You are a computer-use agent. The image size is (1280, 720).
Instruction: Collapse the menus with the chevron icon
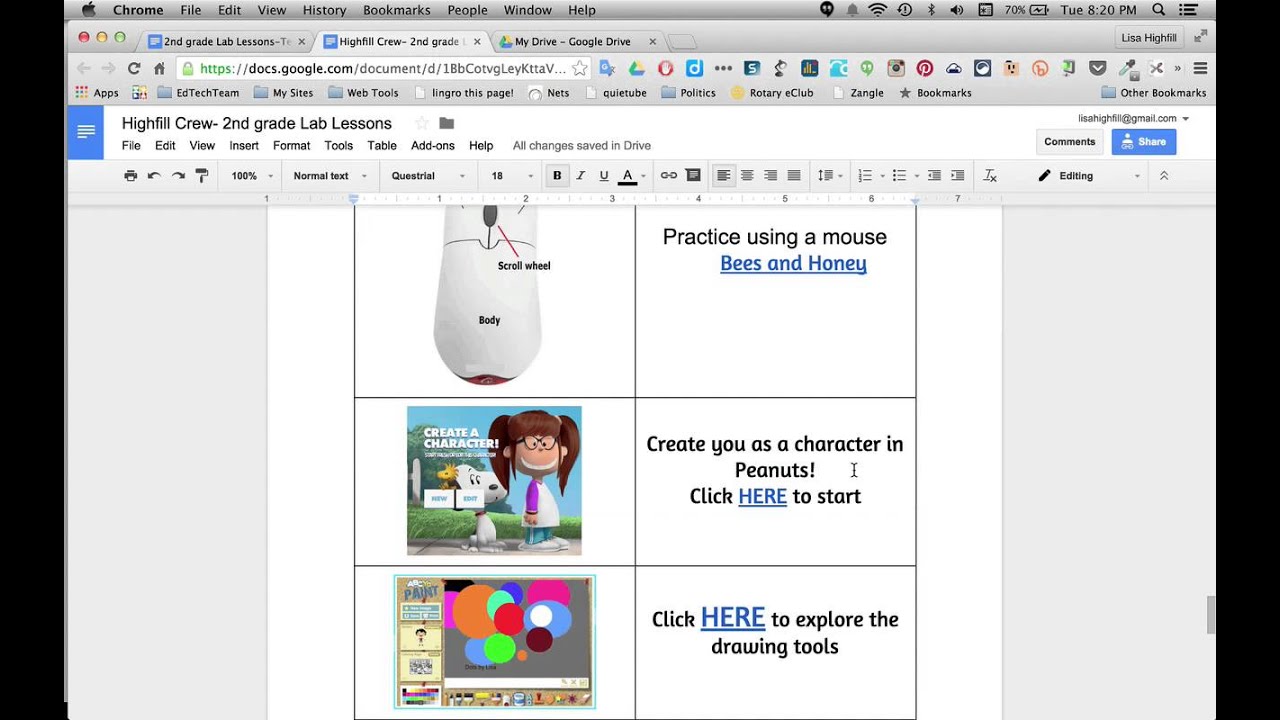coord(1164,176)
